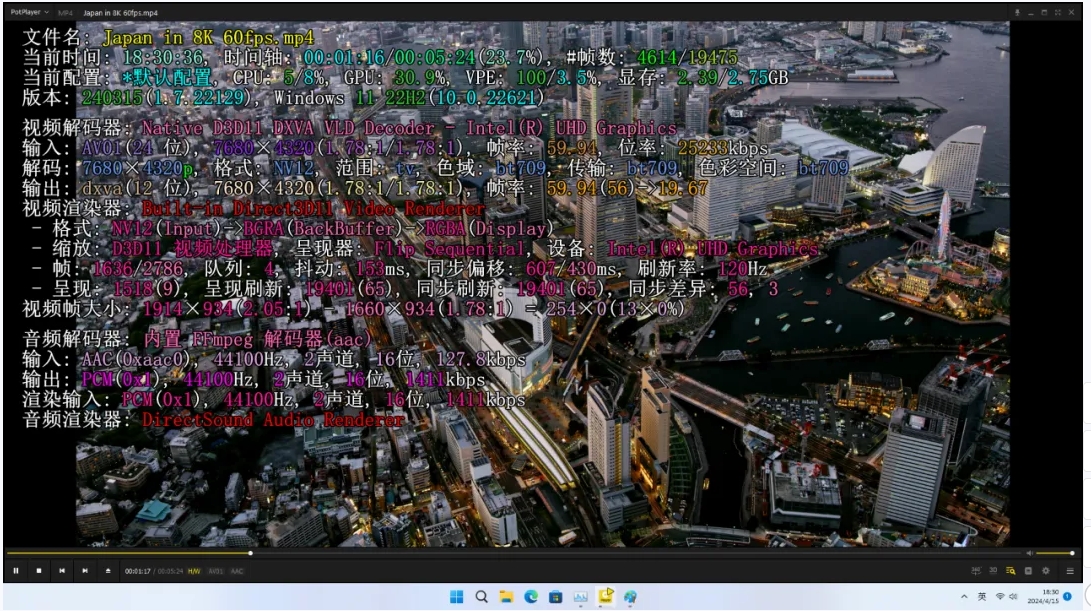Toggle pin-on-top icon in title bar
Screen dimensions: 1091x611
coord(1017,13)
